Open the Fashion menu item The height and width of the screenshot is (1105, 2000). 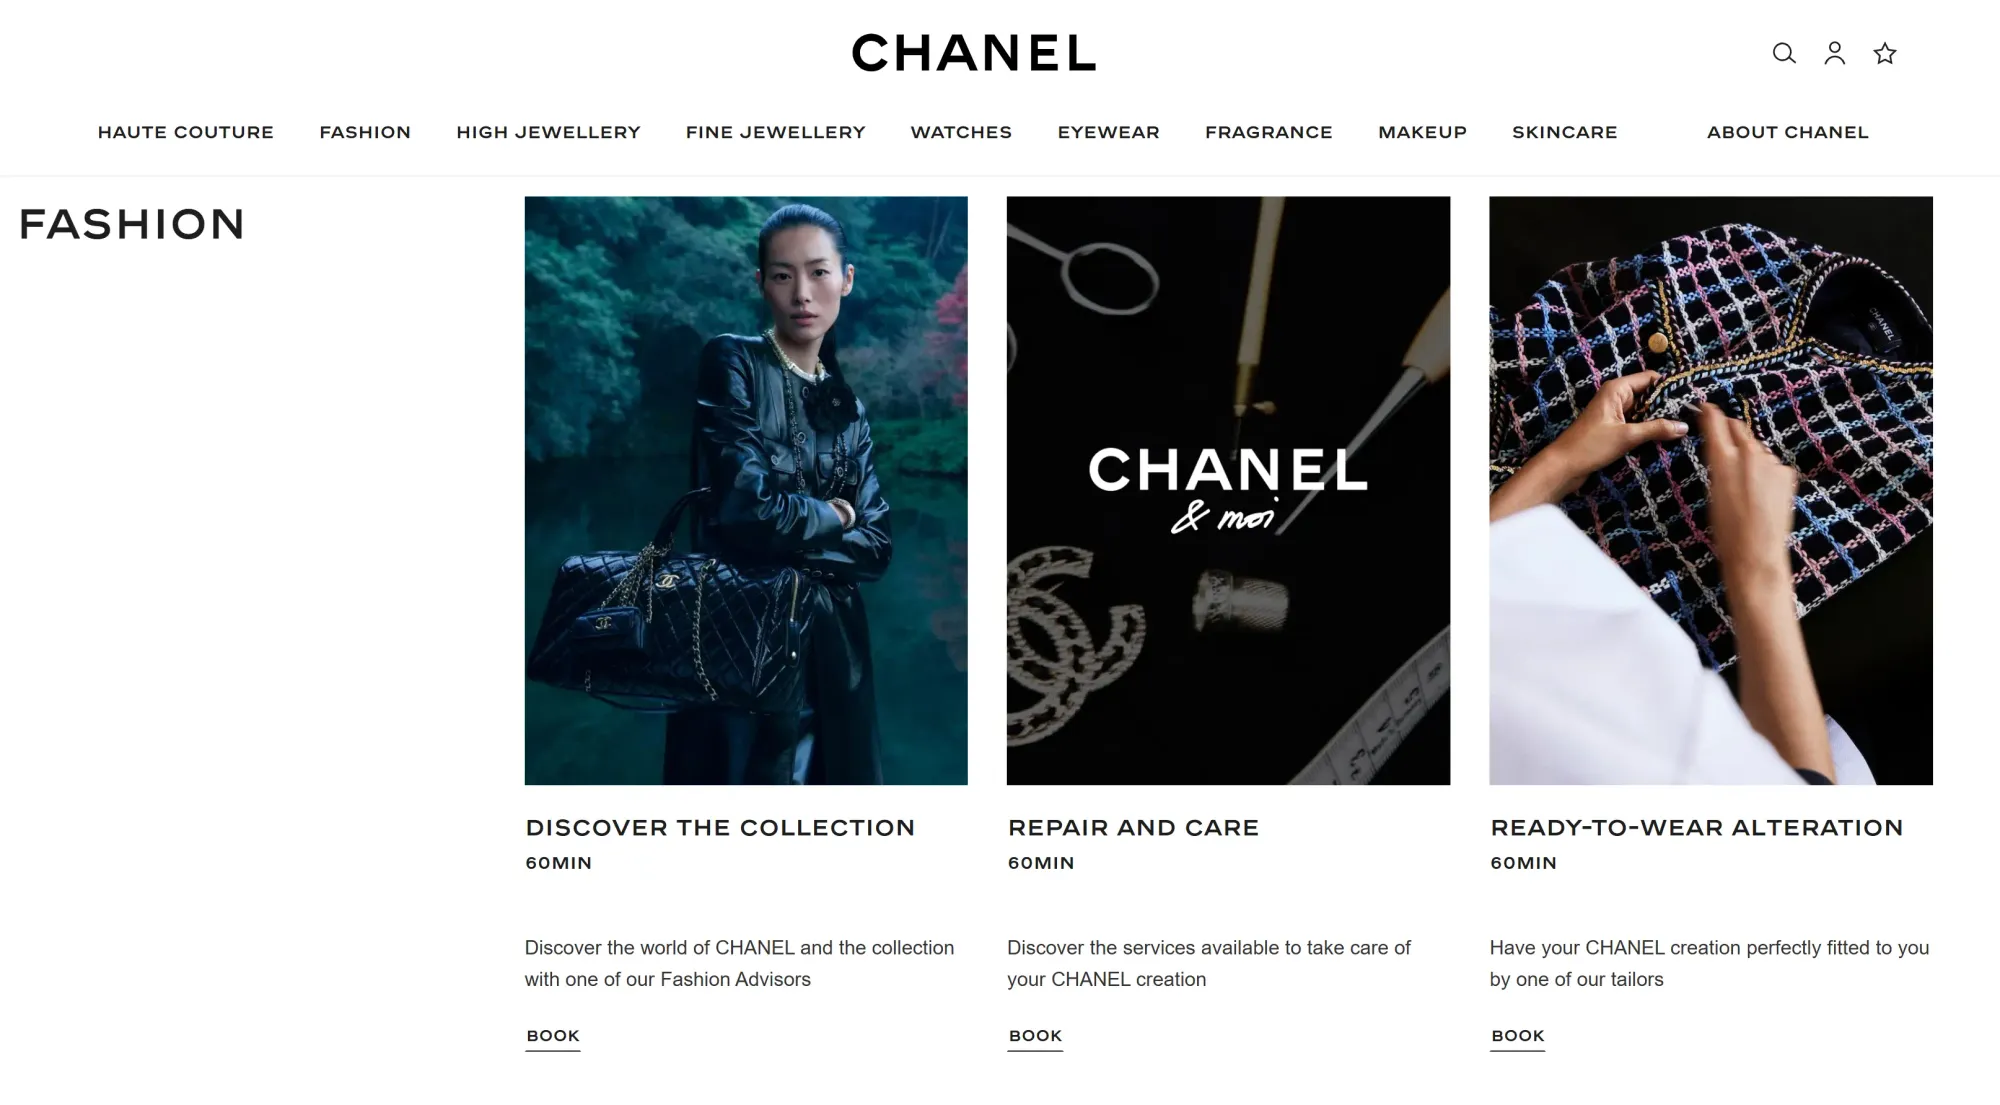365,132
